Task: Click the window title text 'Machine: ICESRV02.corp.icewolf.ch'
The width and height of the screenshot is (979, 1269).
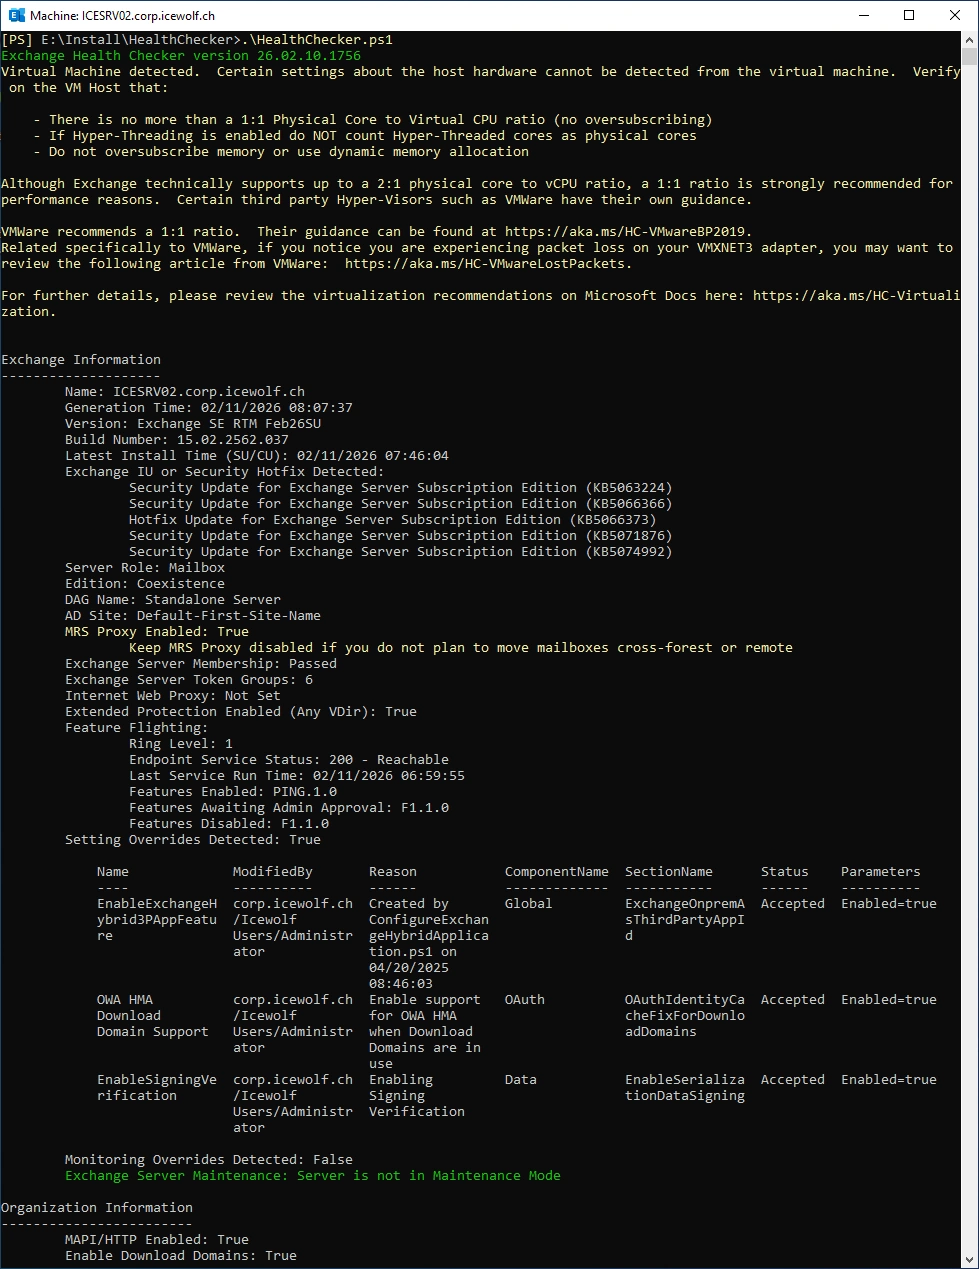Action: [122, 16]
